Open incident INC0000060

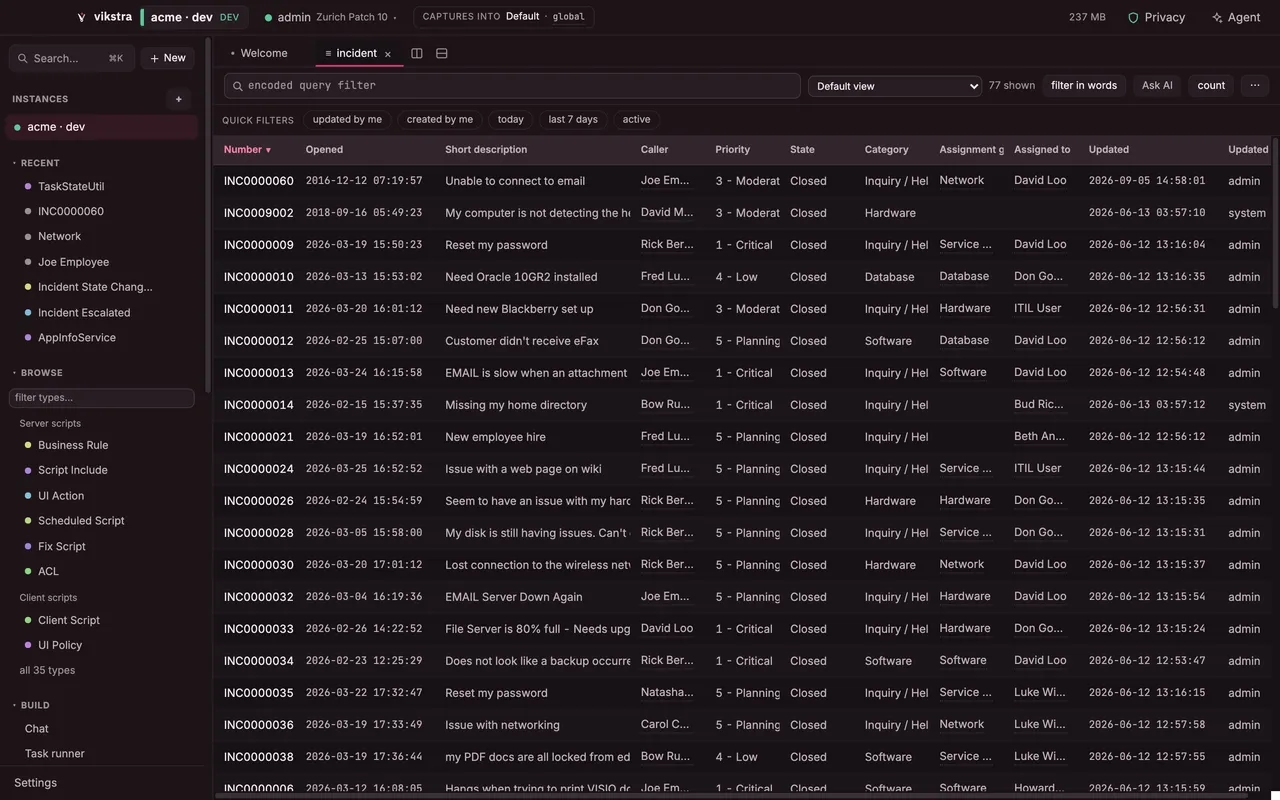259,181
